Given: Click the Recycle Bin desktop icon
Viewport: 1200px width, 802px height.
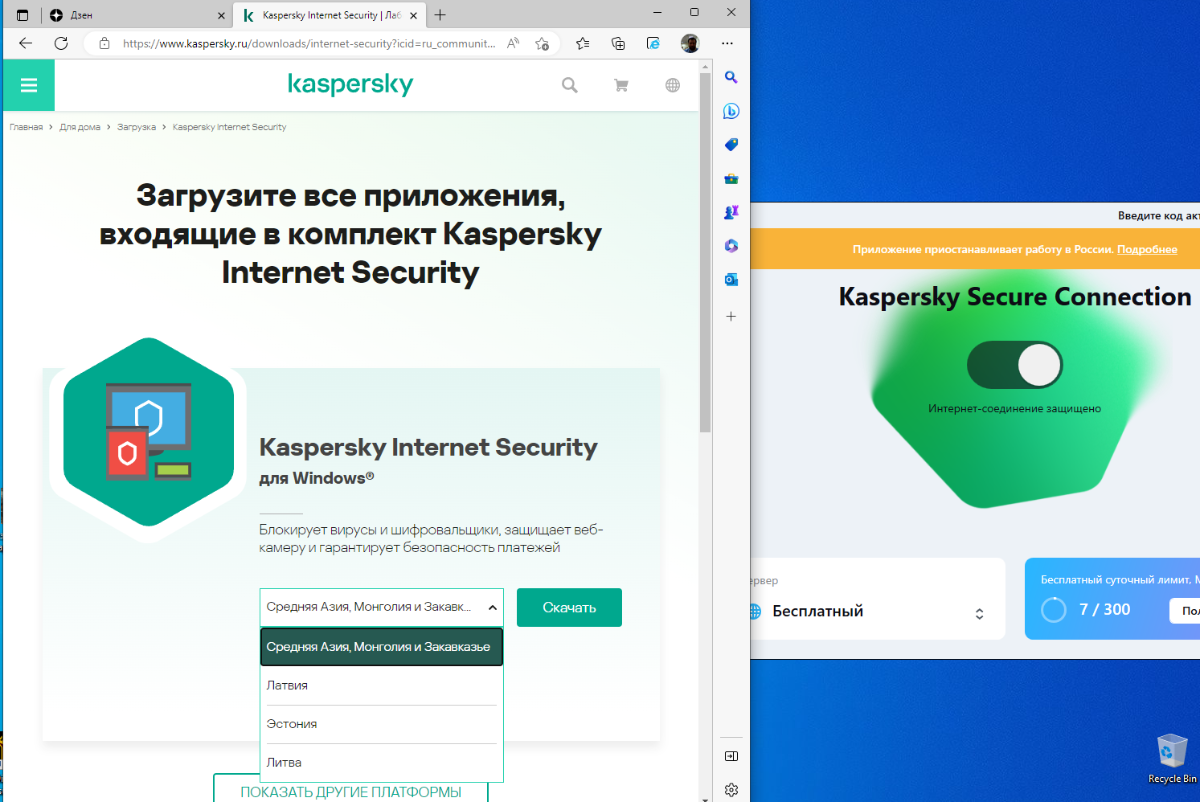Looking at the screenshot, I should (x=1172, y=759).
